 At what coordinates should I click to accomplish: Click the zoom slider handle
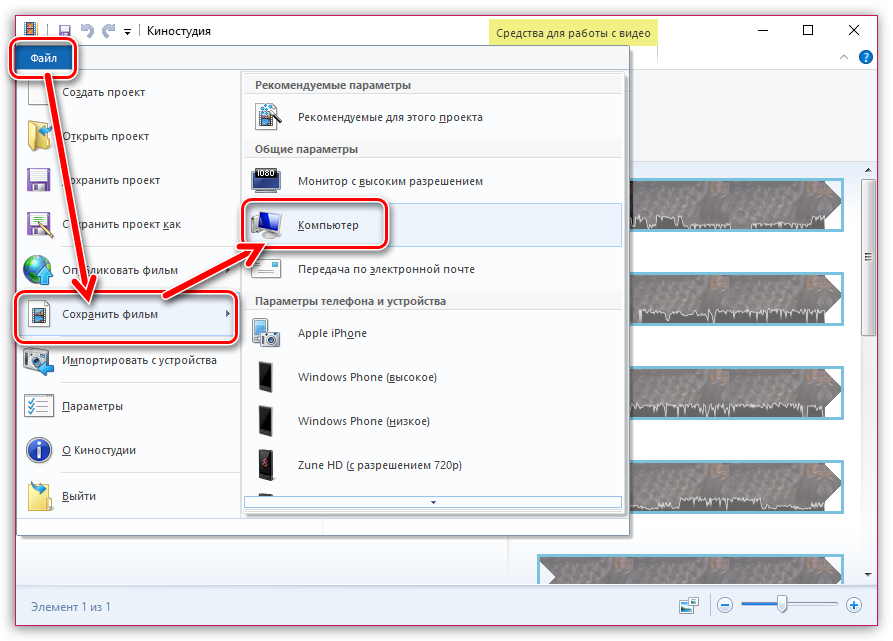click(x=783, y=604)
